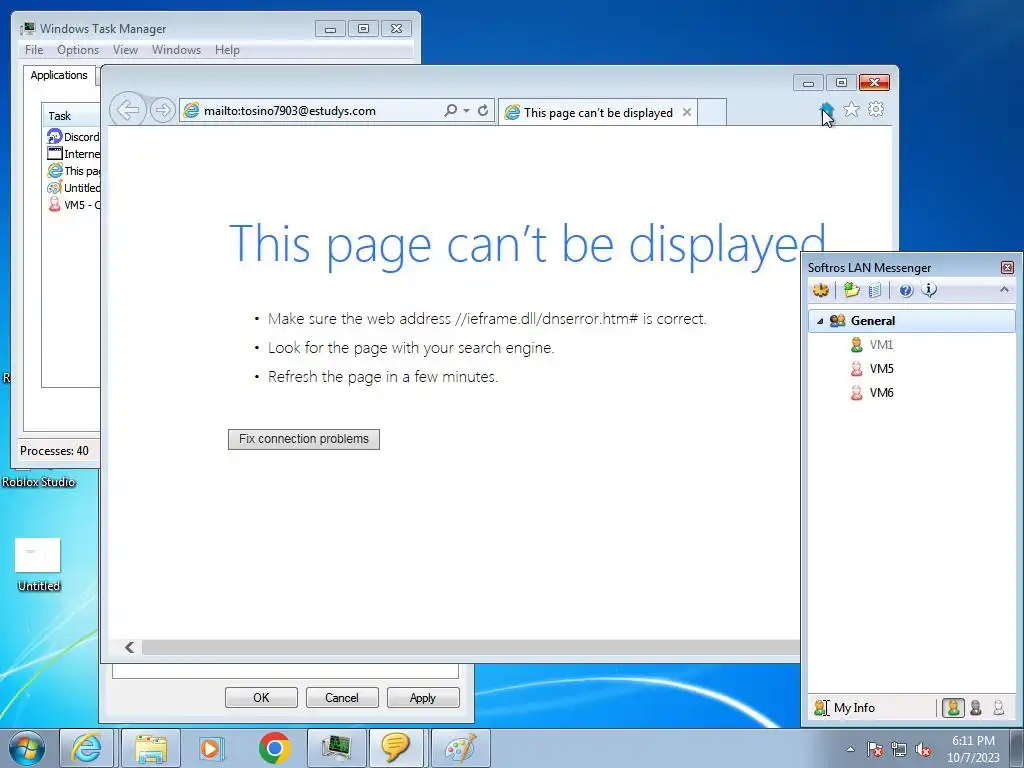This screenshot has width=1024, height=768.
Task: Go forward in Internet Explorer
Action: (x=163, y=110)
